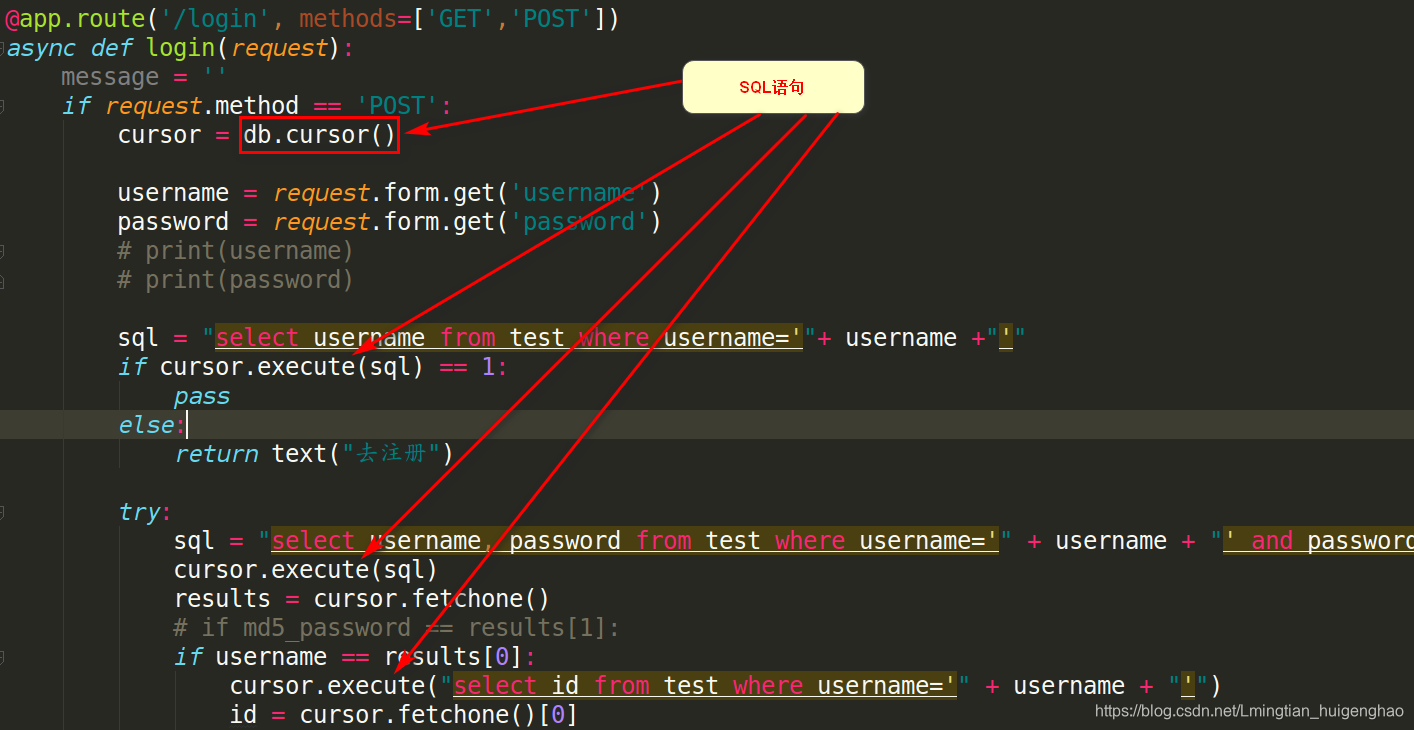Click id = cursor.fetchone()[0] line
The width and height of the screenshot is (1414, 730).
(x=404, y=715)
